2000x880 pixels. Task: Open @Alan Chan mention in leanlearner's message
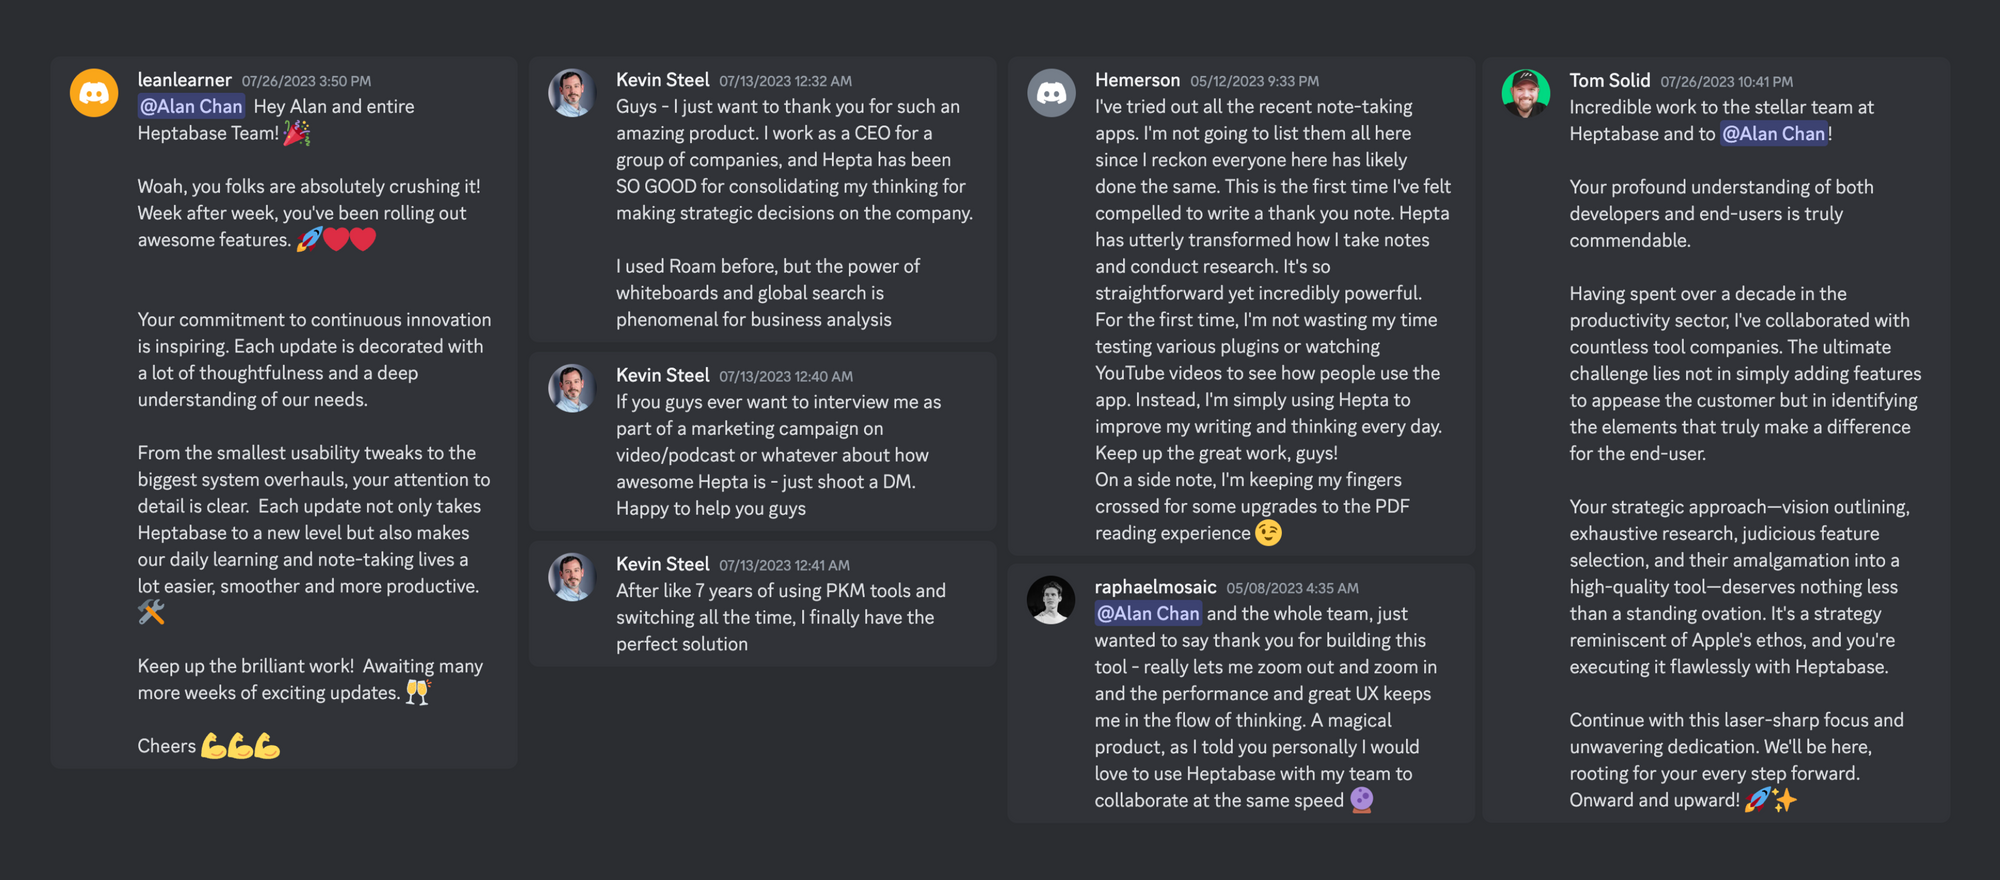click(x=191, y=106)
